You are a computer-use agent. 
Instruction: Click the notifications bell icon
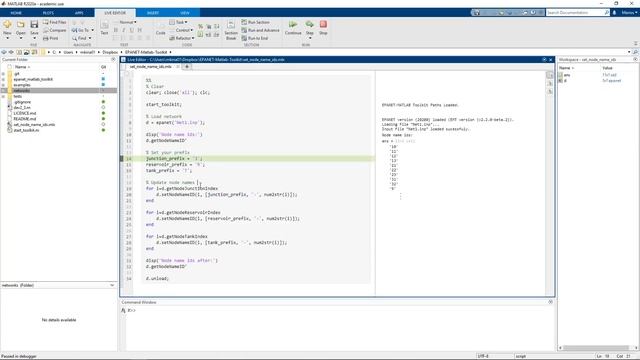coord(614,13)
